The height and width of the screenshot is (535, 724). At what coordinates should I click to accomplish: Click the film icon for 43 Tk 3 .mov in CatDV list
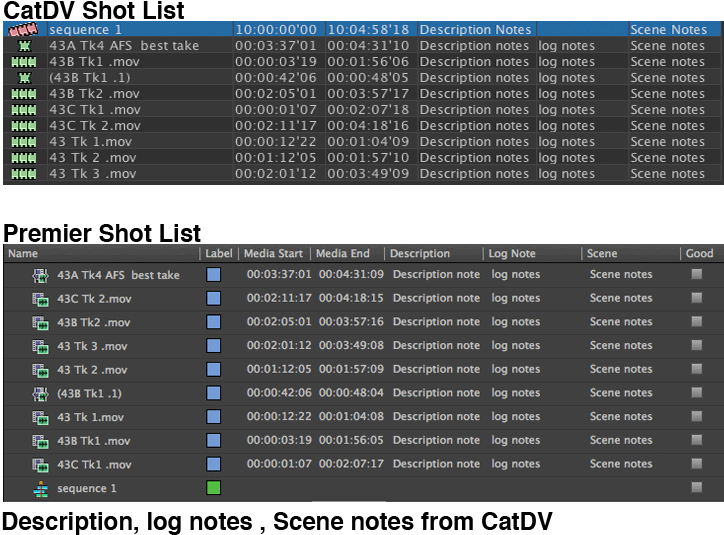[23, 174]
